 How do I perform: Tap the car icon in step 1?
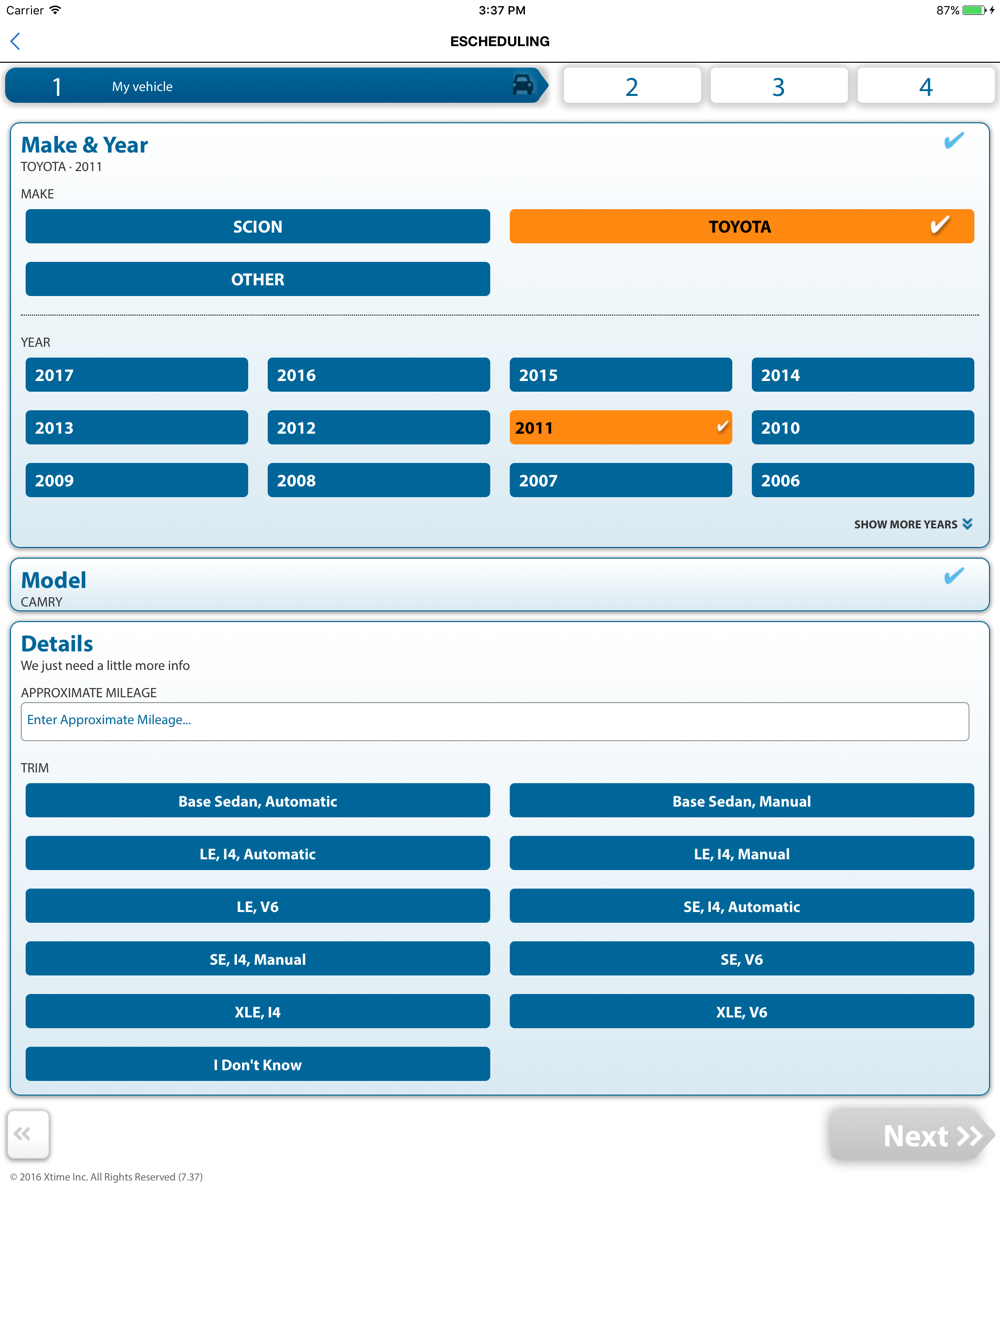522,85
